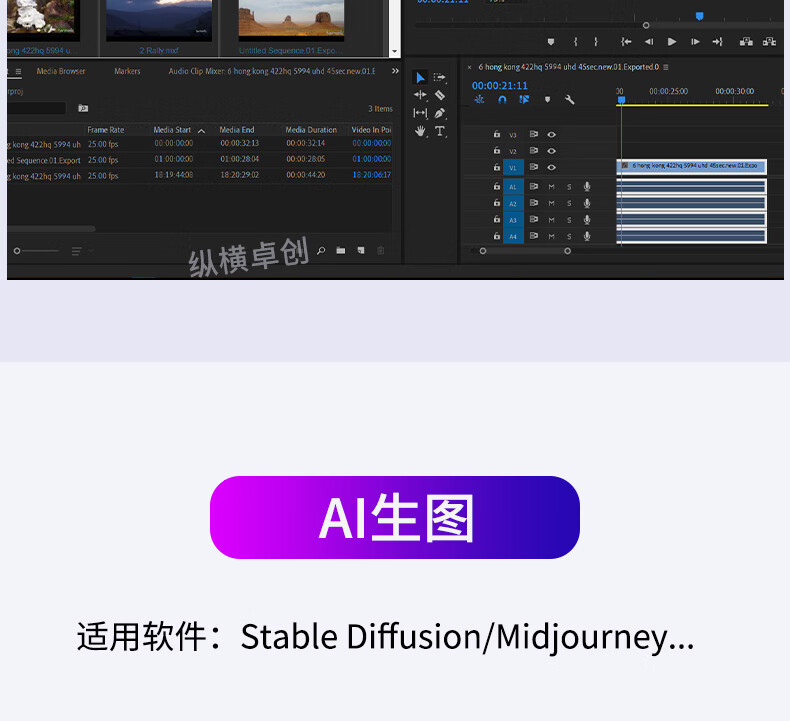
Task: Sort by the Media End column
Action: coord(237,129)
